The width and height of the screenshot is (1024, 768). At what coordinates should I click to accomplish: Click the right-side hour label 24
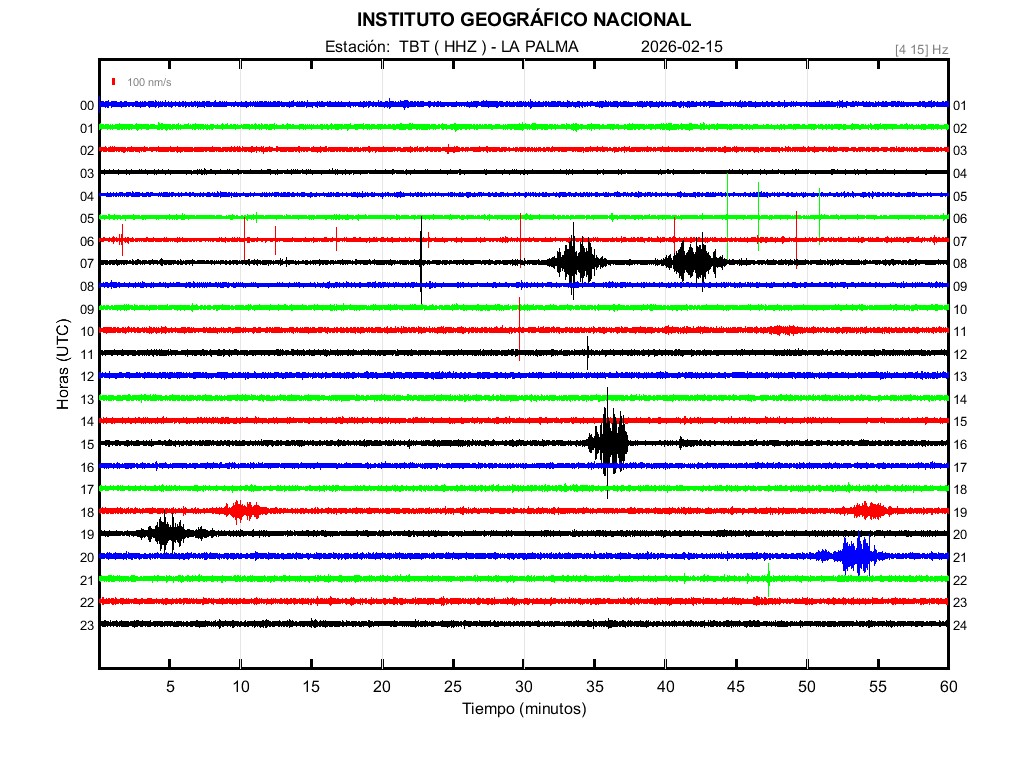pyautogui.click(x=959, y=626)
